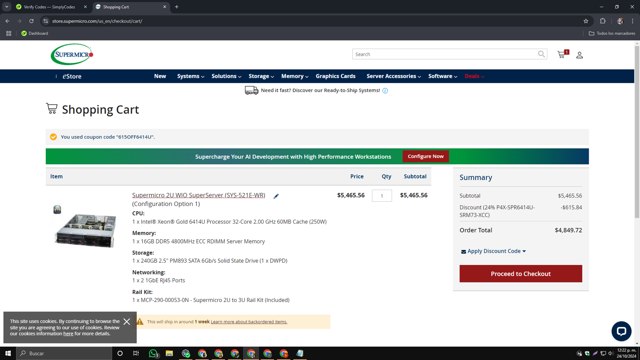The height and width of the screenshot is (360, 640).
Task: Expand the Deals menu
Action: point(474,76)
